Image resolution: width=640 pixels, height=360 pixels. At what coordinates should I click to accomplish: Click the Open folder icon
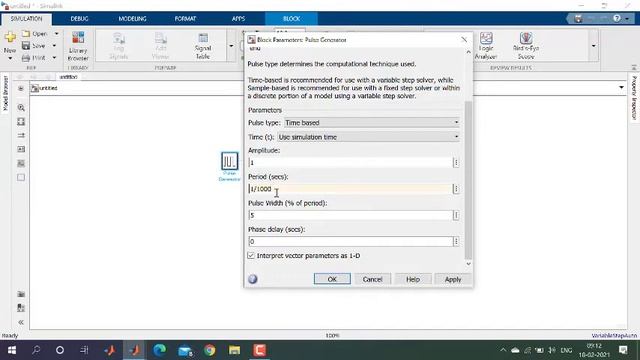tap(26, 33)
